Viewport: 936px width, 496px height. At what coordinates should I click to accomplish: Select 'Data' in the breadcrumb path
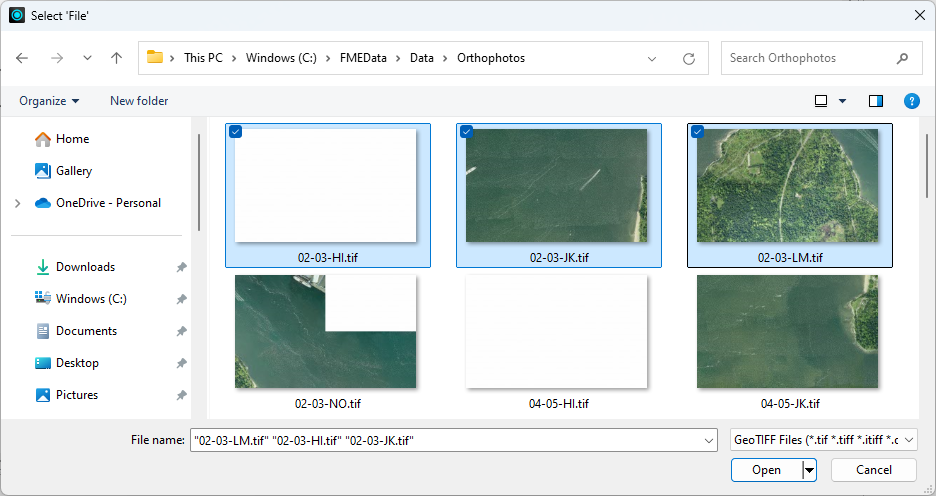coord(421,58)
